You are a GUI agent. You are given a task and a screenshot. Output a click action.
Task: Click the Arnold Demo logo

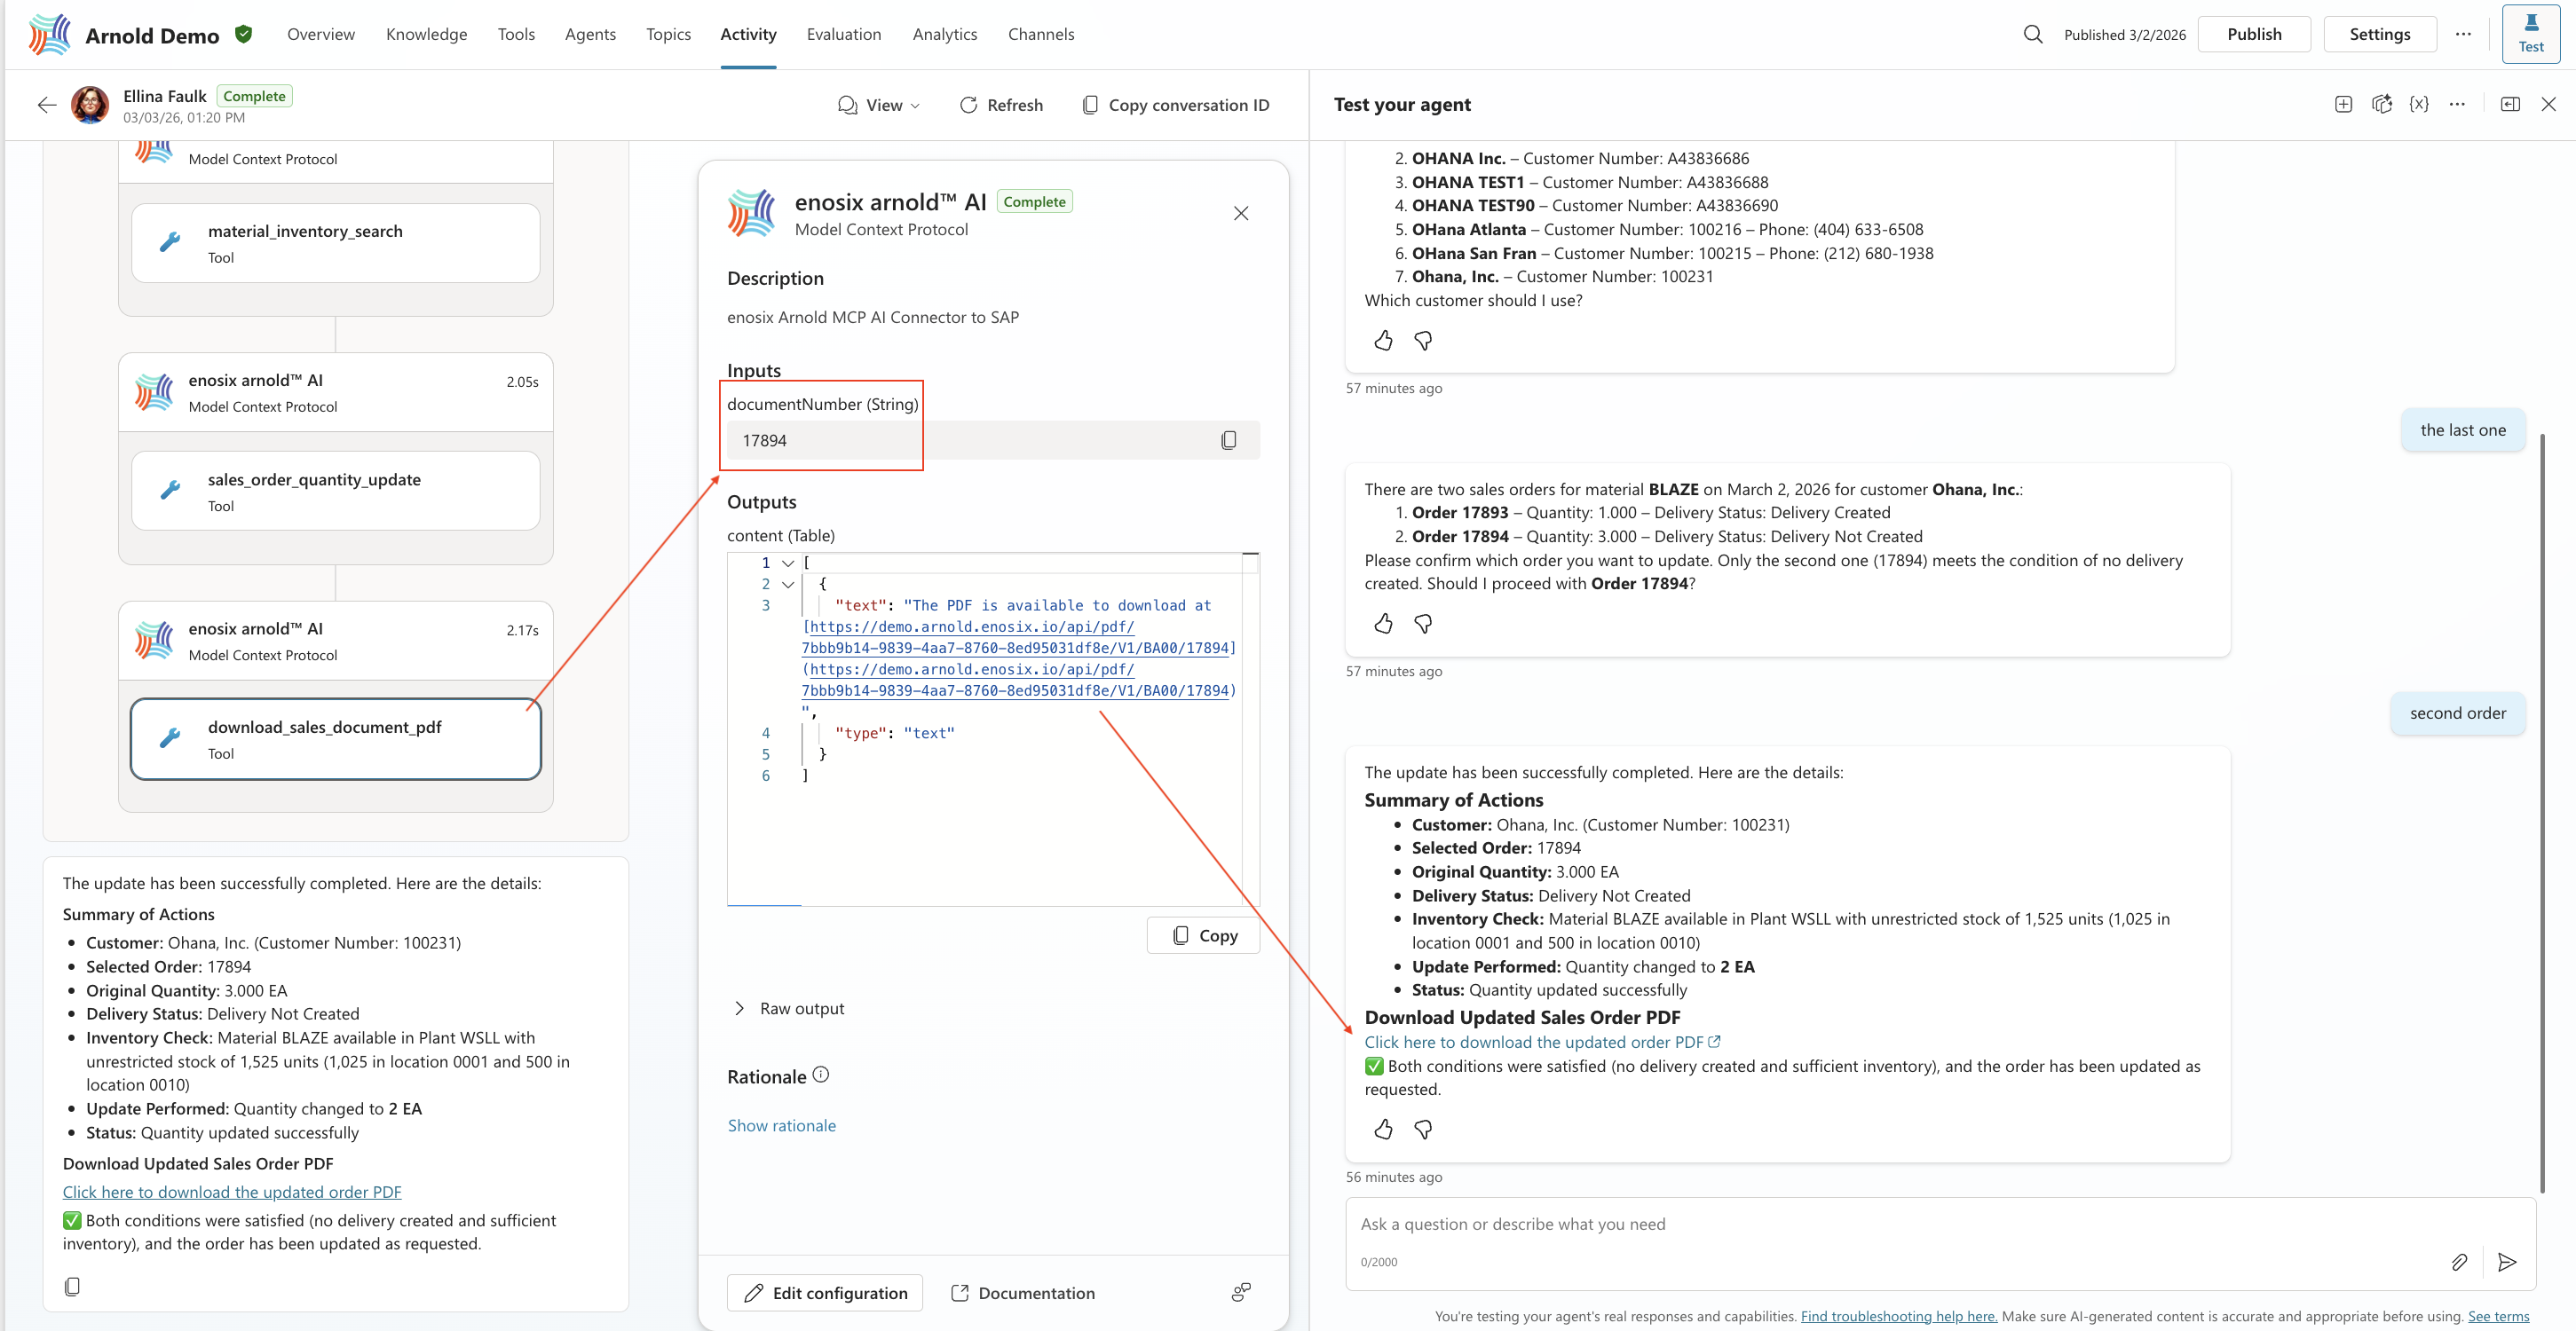tap(50, 34)
